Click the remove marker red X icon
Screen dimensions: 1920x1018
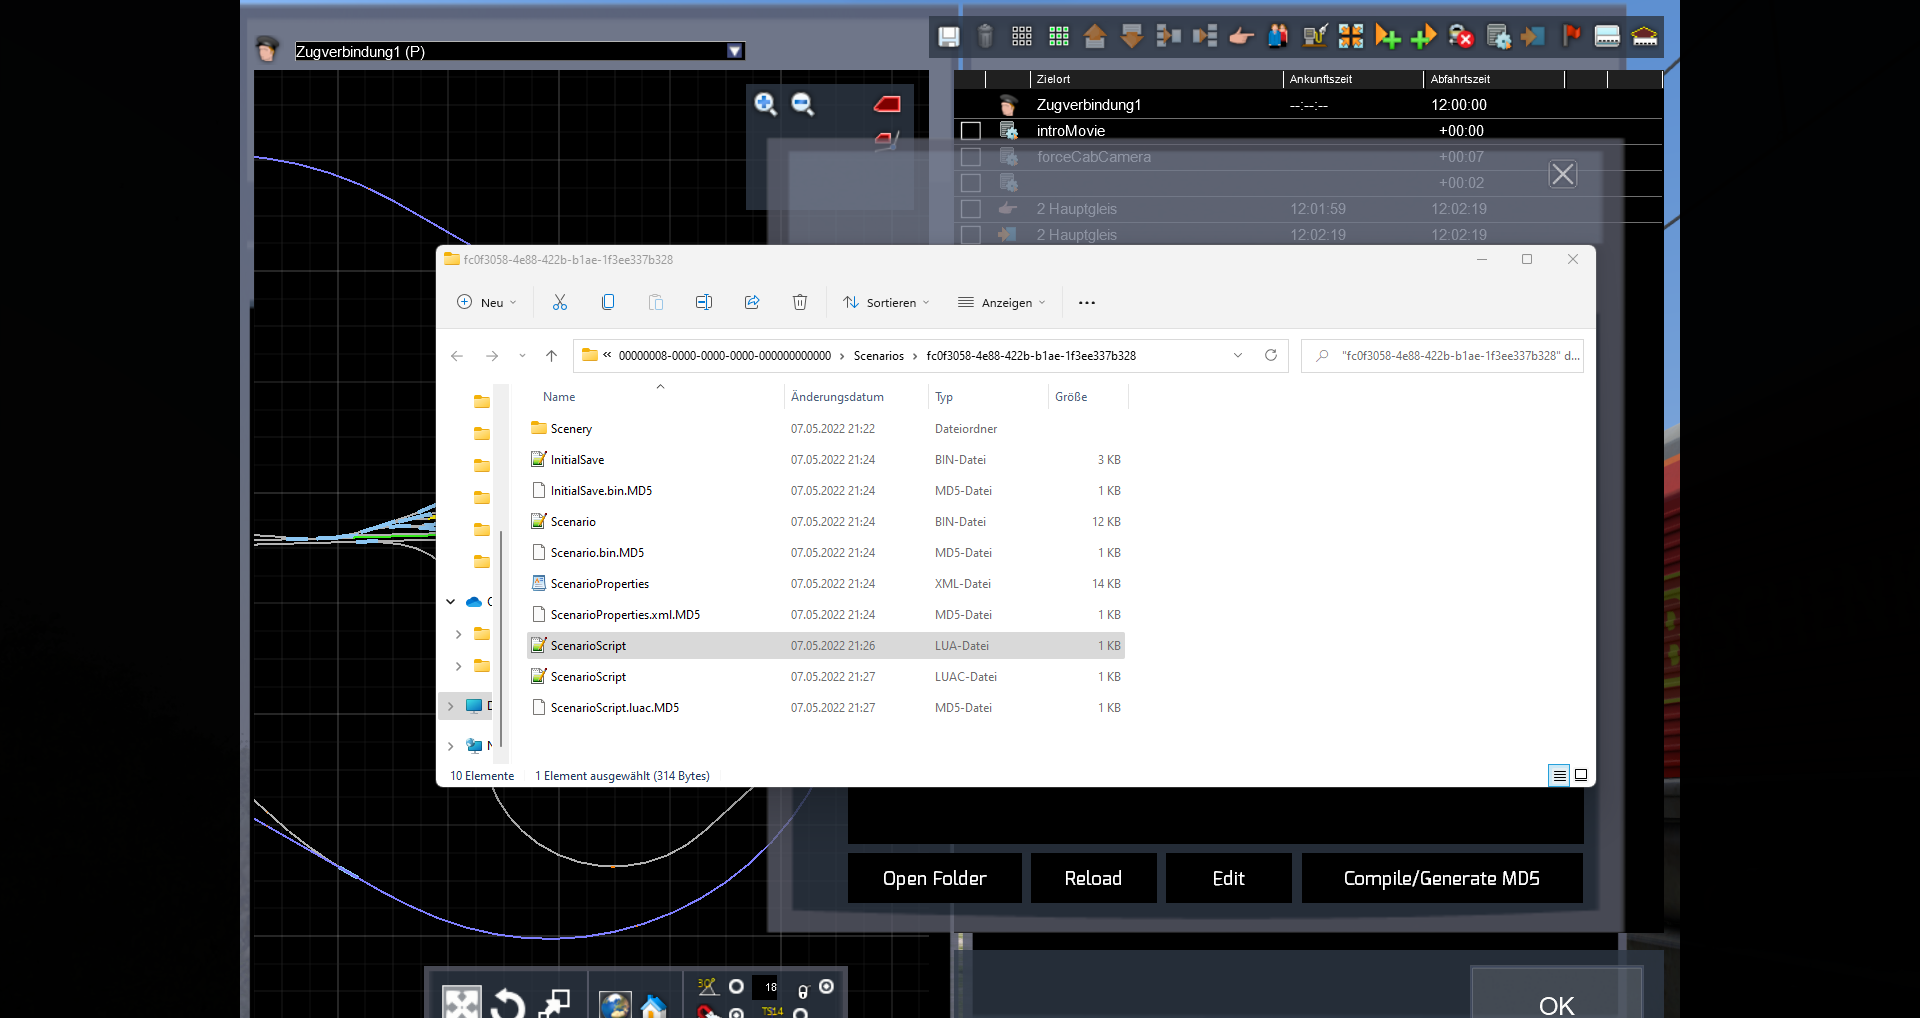click(x=1461, y=37)
